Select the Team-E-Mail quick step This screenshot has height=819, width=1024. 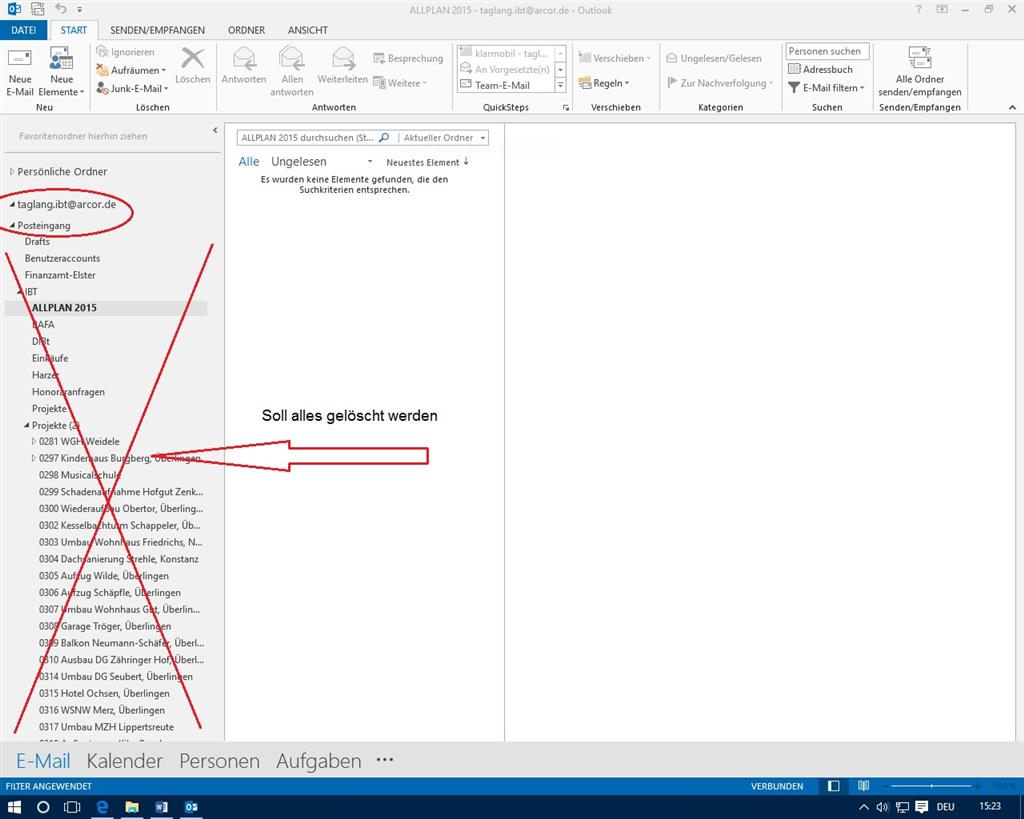point(502,85)
